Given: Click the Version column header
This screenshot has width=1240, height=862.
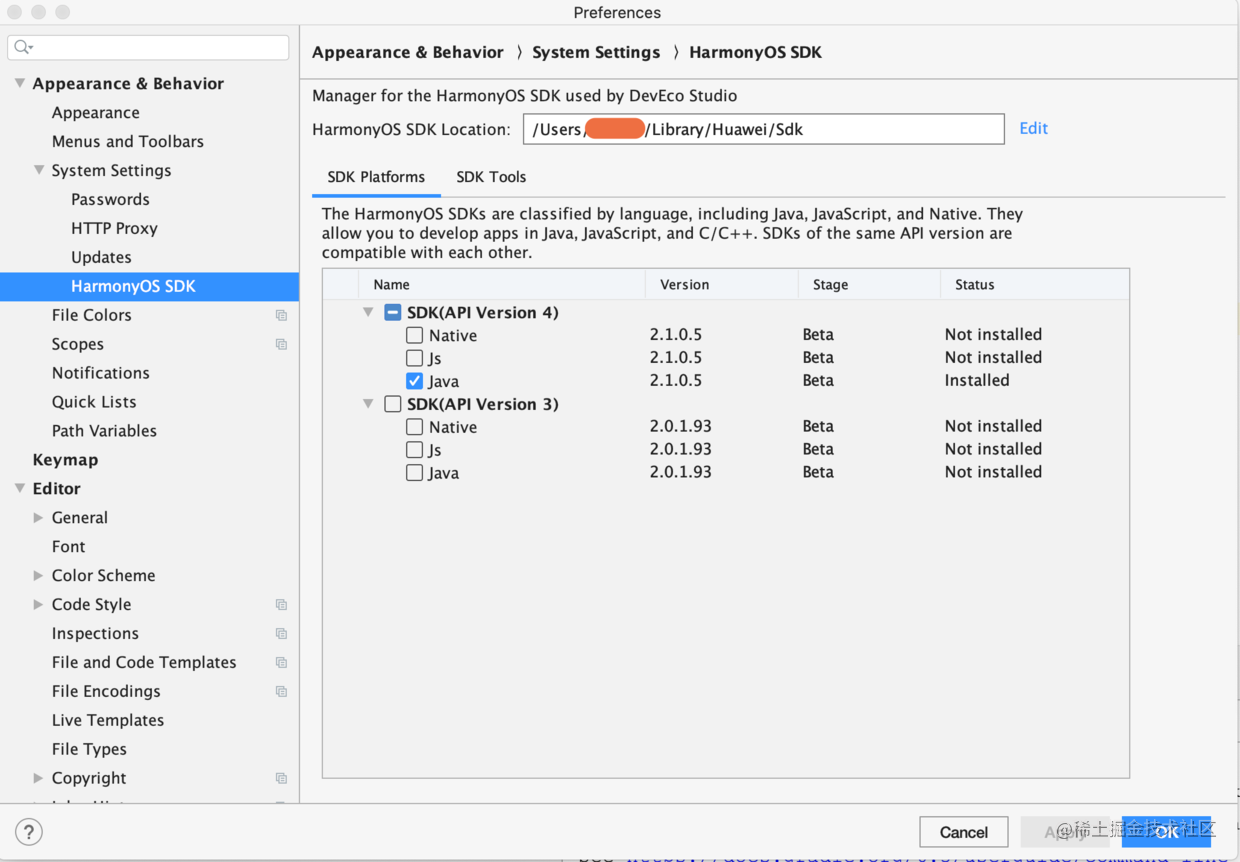Looking at the screenshot, I should (x=722, y=285).
